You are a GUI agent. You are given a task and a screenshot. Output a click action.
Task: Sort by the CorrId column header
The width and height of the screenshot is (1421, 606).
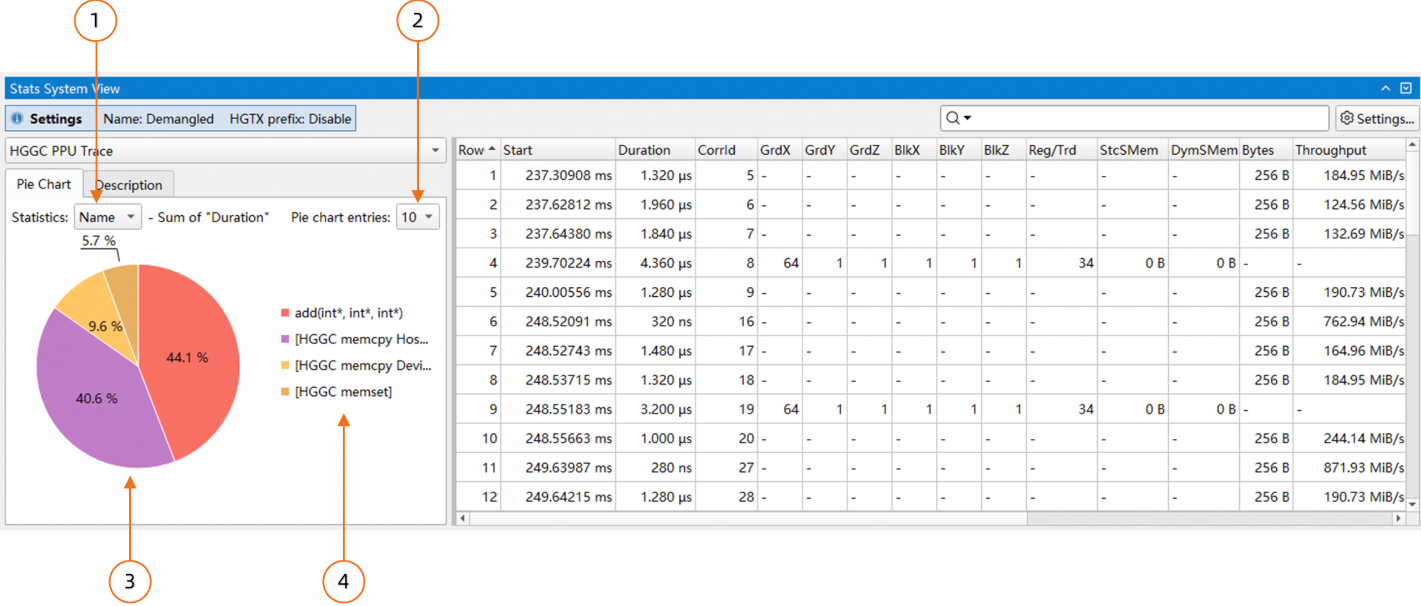(x=726, y=150)
